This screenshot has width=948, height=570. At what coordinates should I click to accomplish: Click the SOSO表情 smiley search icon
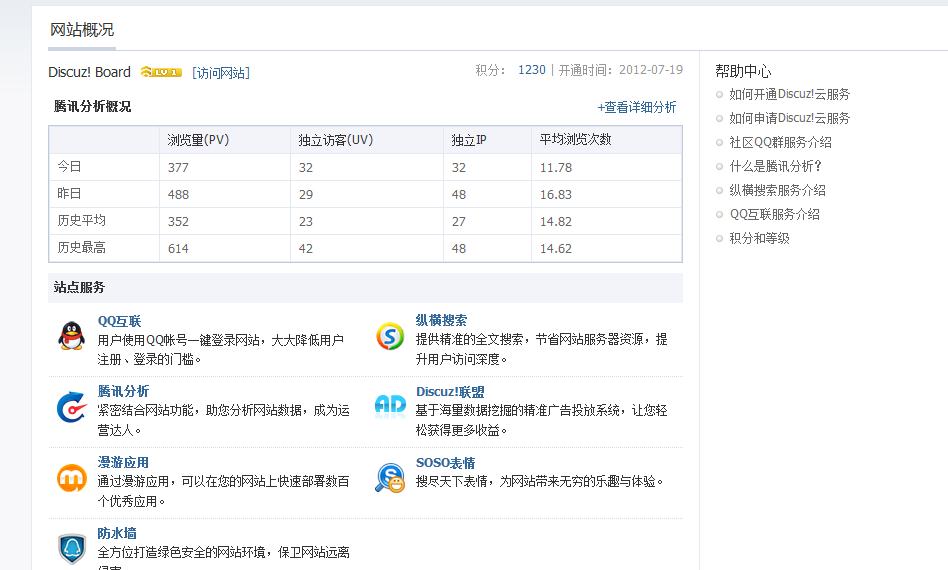click(x=390, y=478)
